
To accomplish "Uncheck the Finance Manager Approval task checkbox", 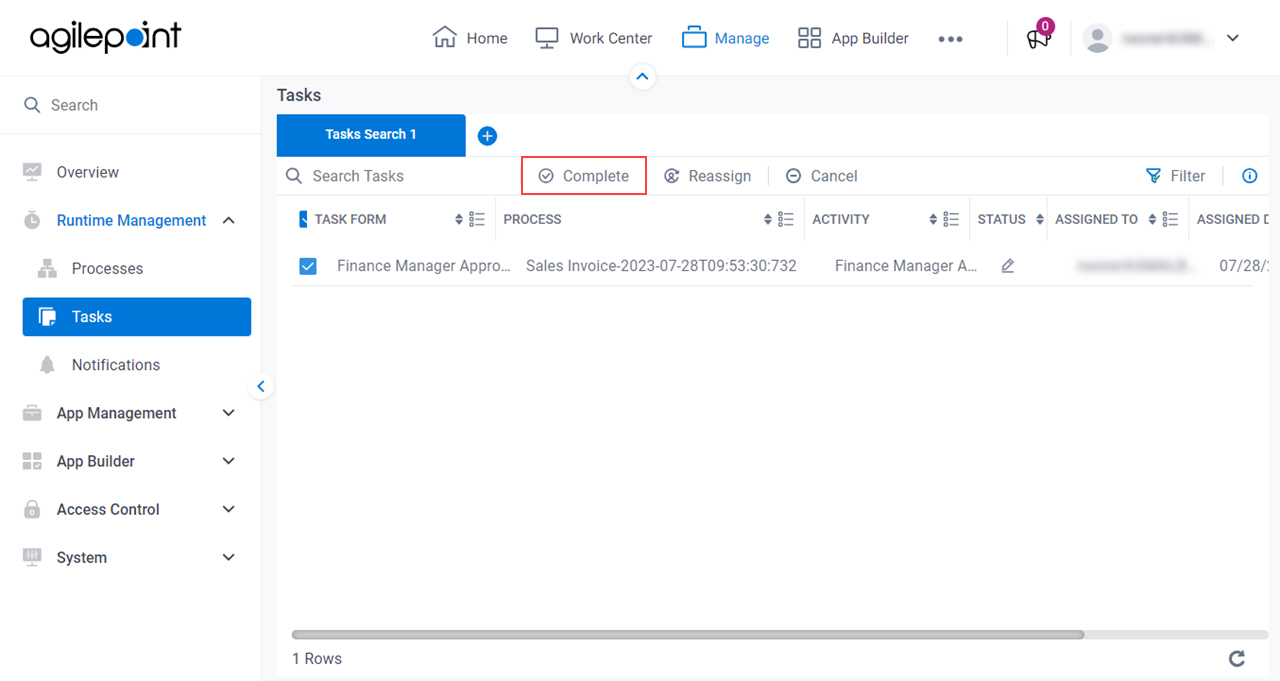I will click(308, 266).
